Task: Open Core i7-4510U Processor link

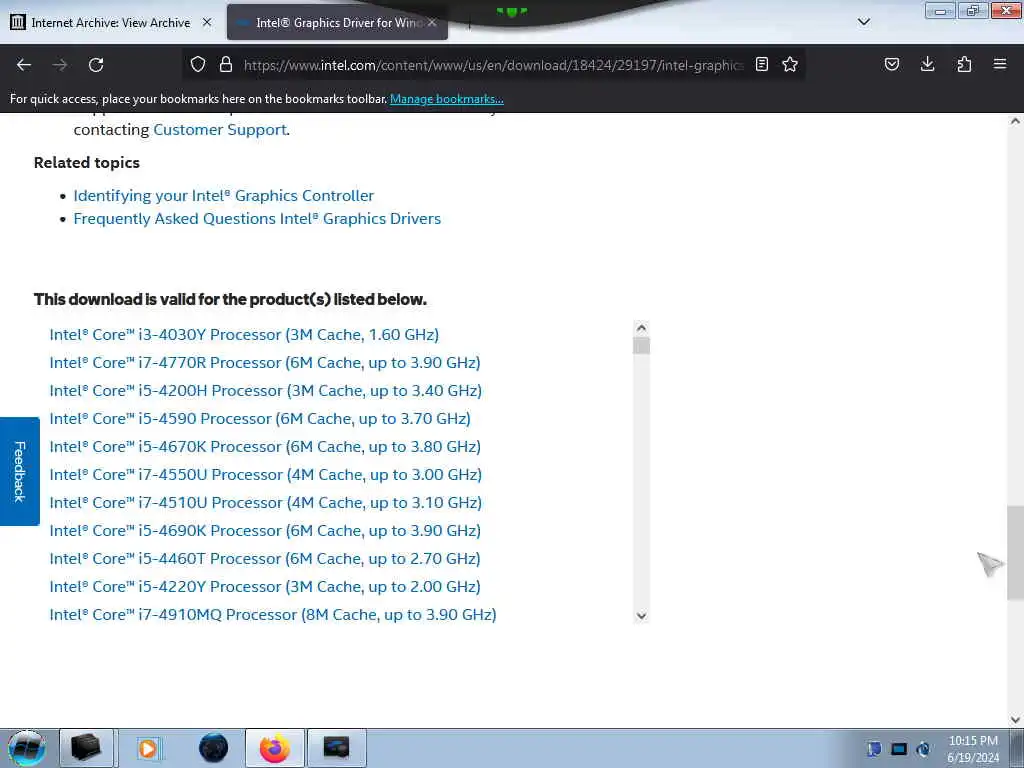Action: (x=266, y=504)
